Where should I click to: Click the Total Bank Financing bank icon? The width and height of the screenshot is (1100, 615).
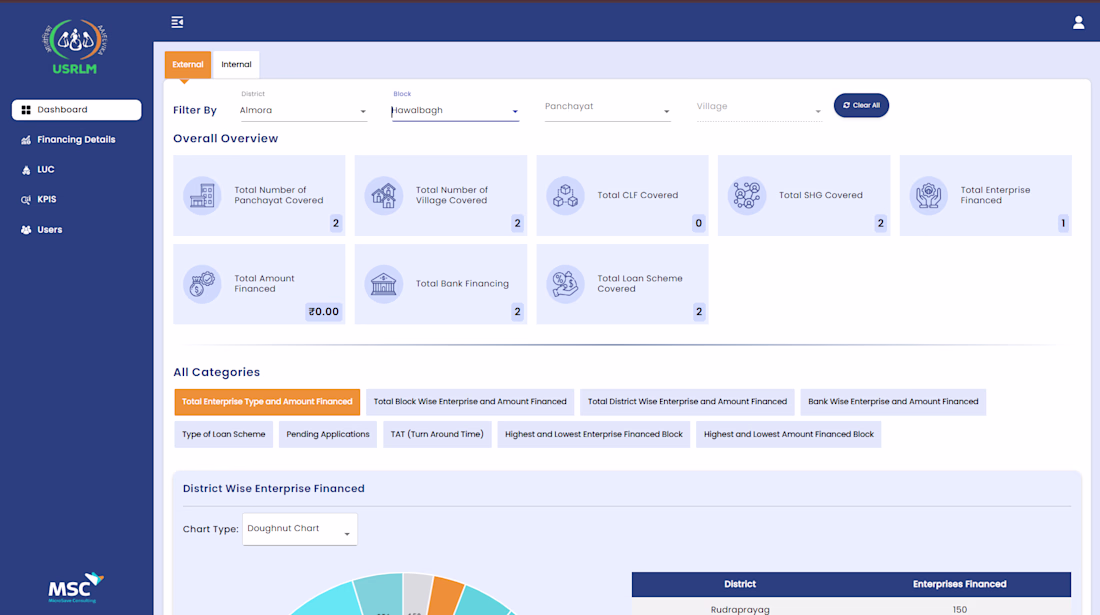[384, 284]
